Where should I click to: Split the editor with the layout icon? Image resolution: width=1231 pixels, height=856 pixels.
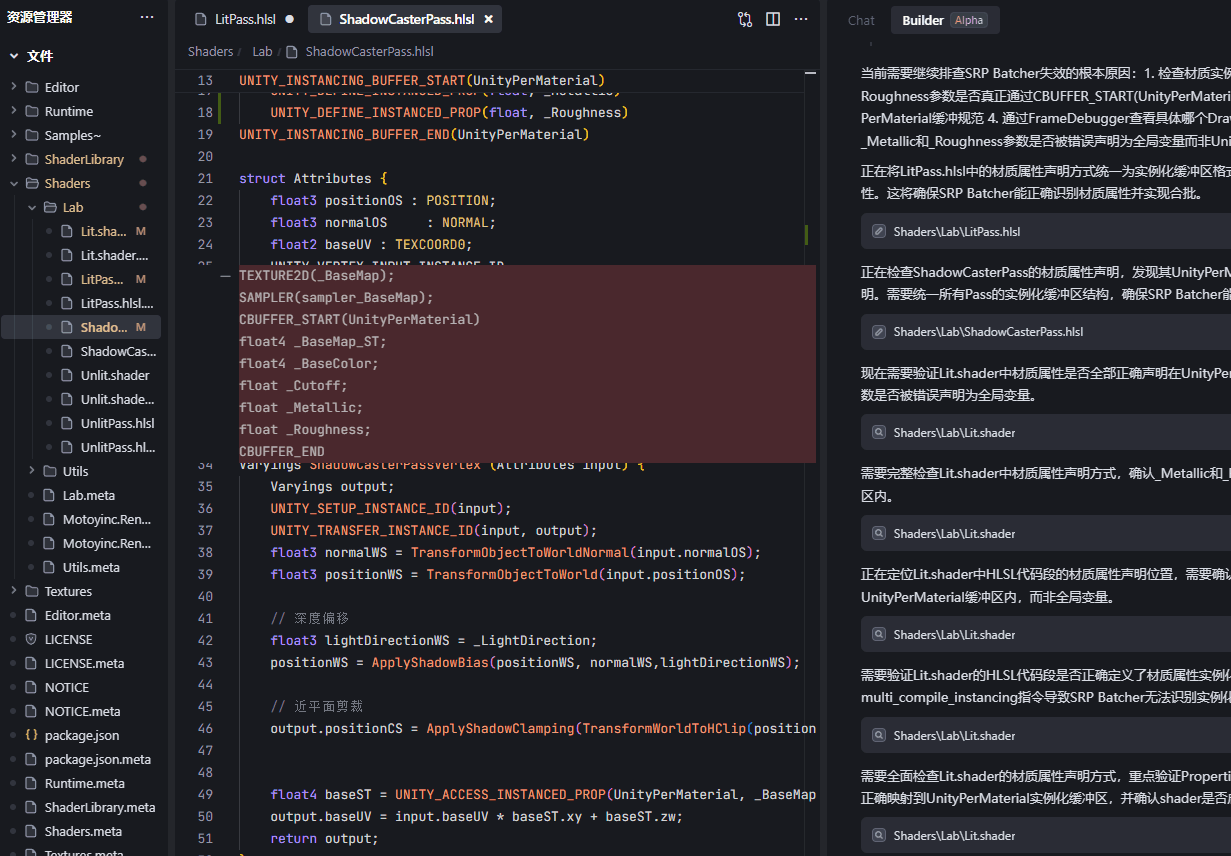coord(773,19)
